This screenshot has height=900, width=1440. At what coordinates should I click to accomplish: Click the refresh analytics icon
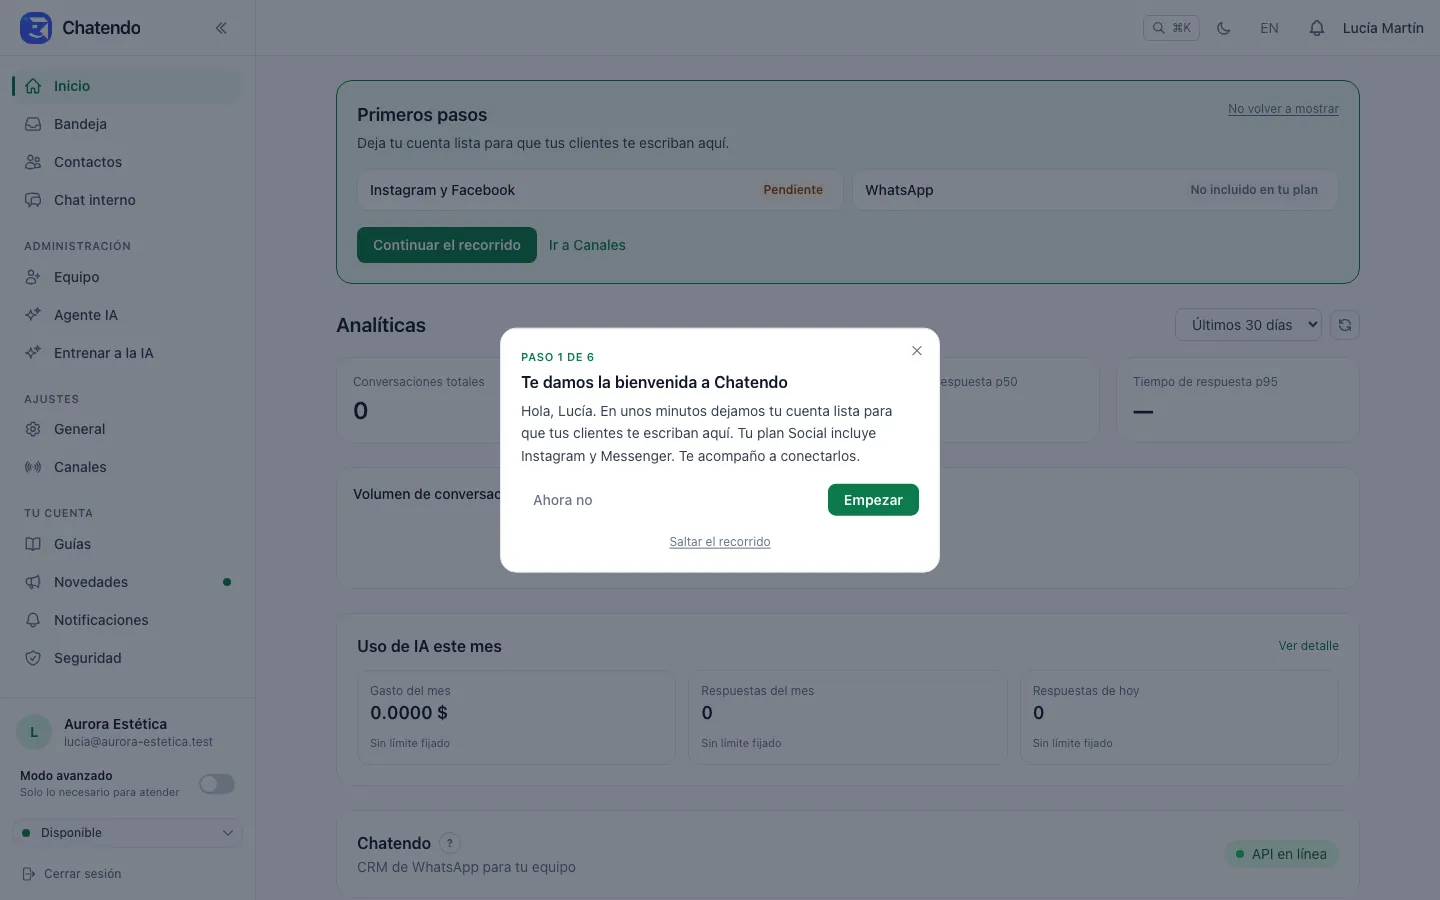click(1345, 325)
